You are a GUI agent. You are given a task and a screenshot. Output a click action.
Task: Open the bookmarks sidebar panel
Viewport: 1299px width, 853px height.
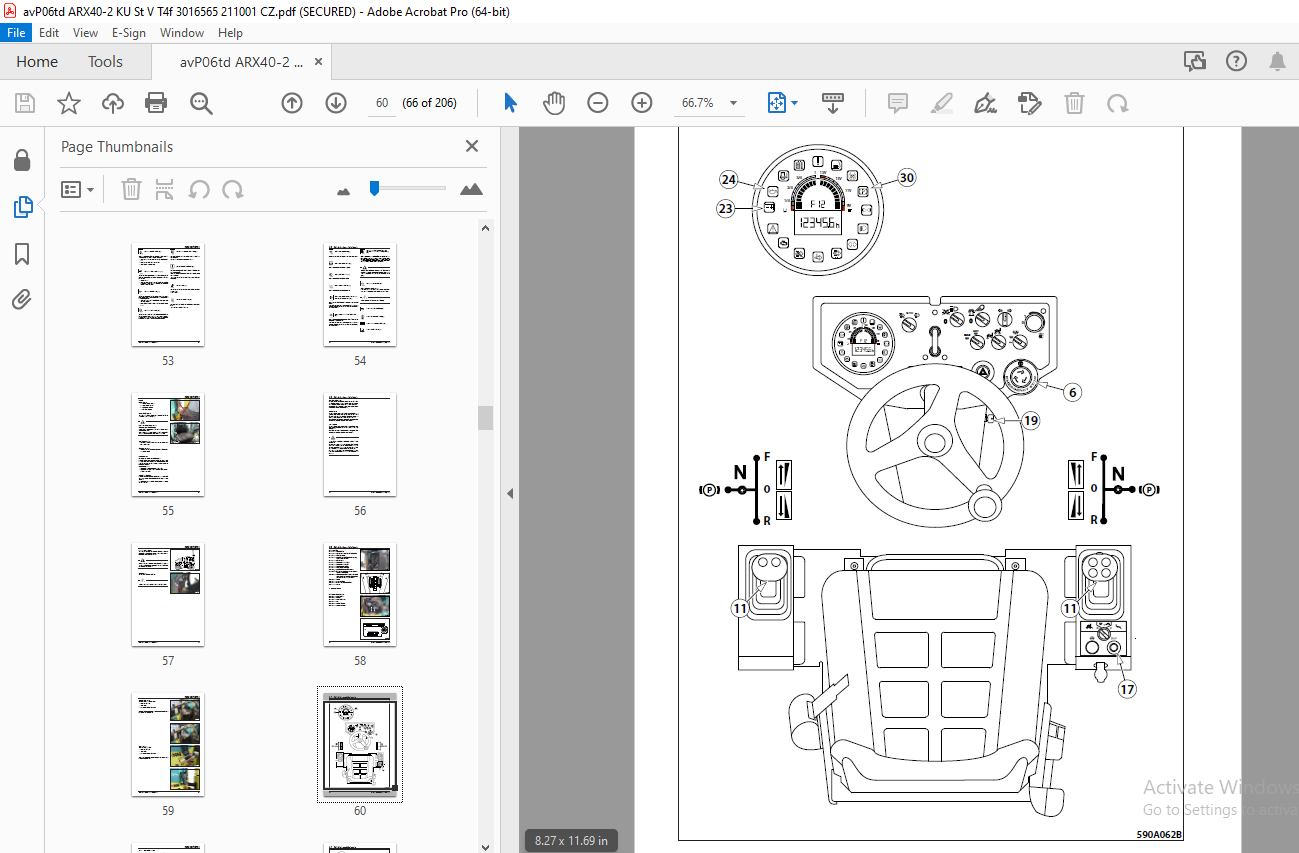[22, 253]
